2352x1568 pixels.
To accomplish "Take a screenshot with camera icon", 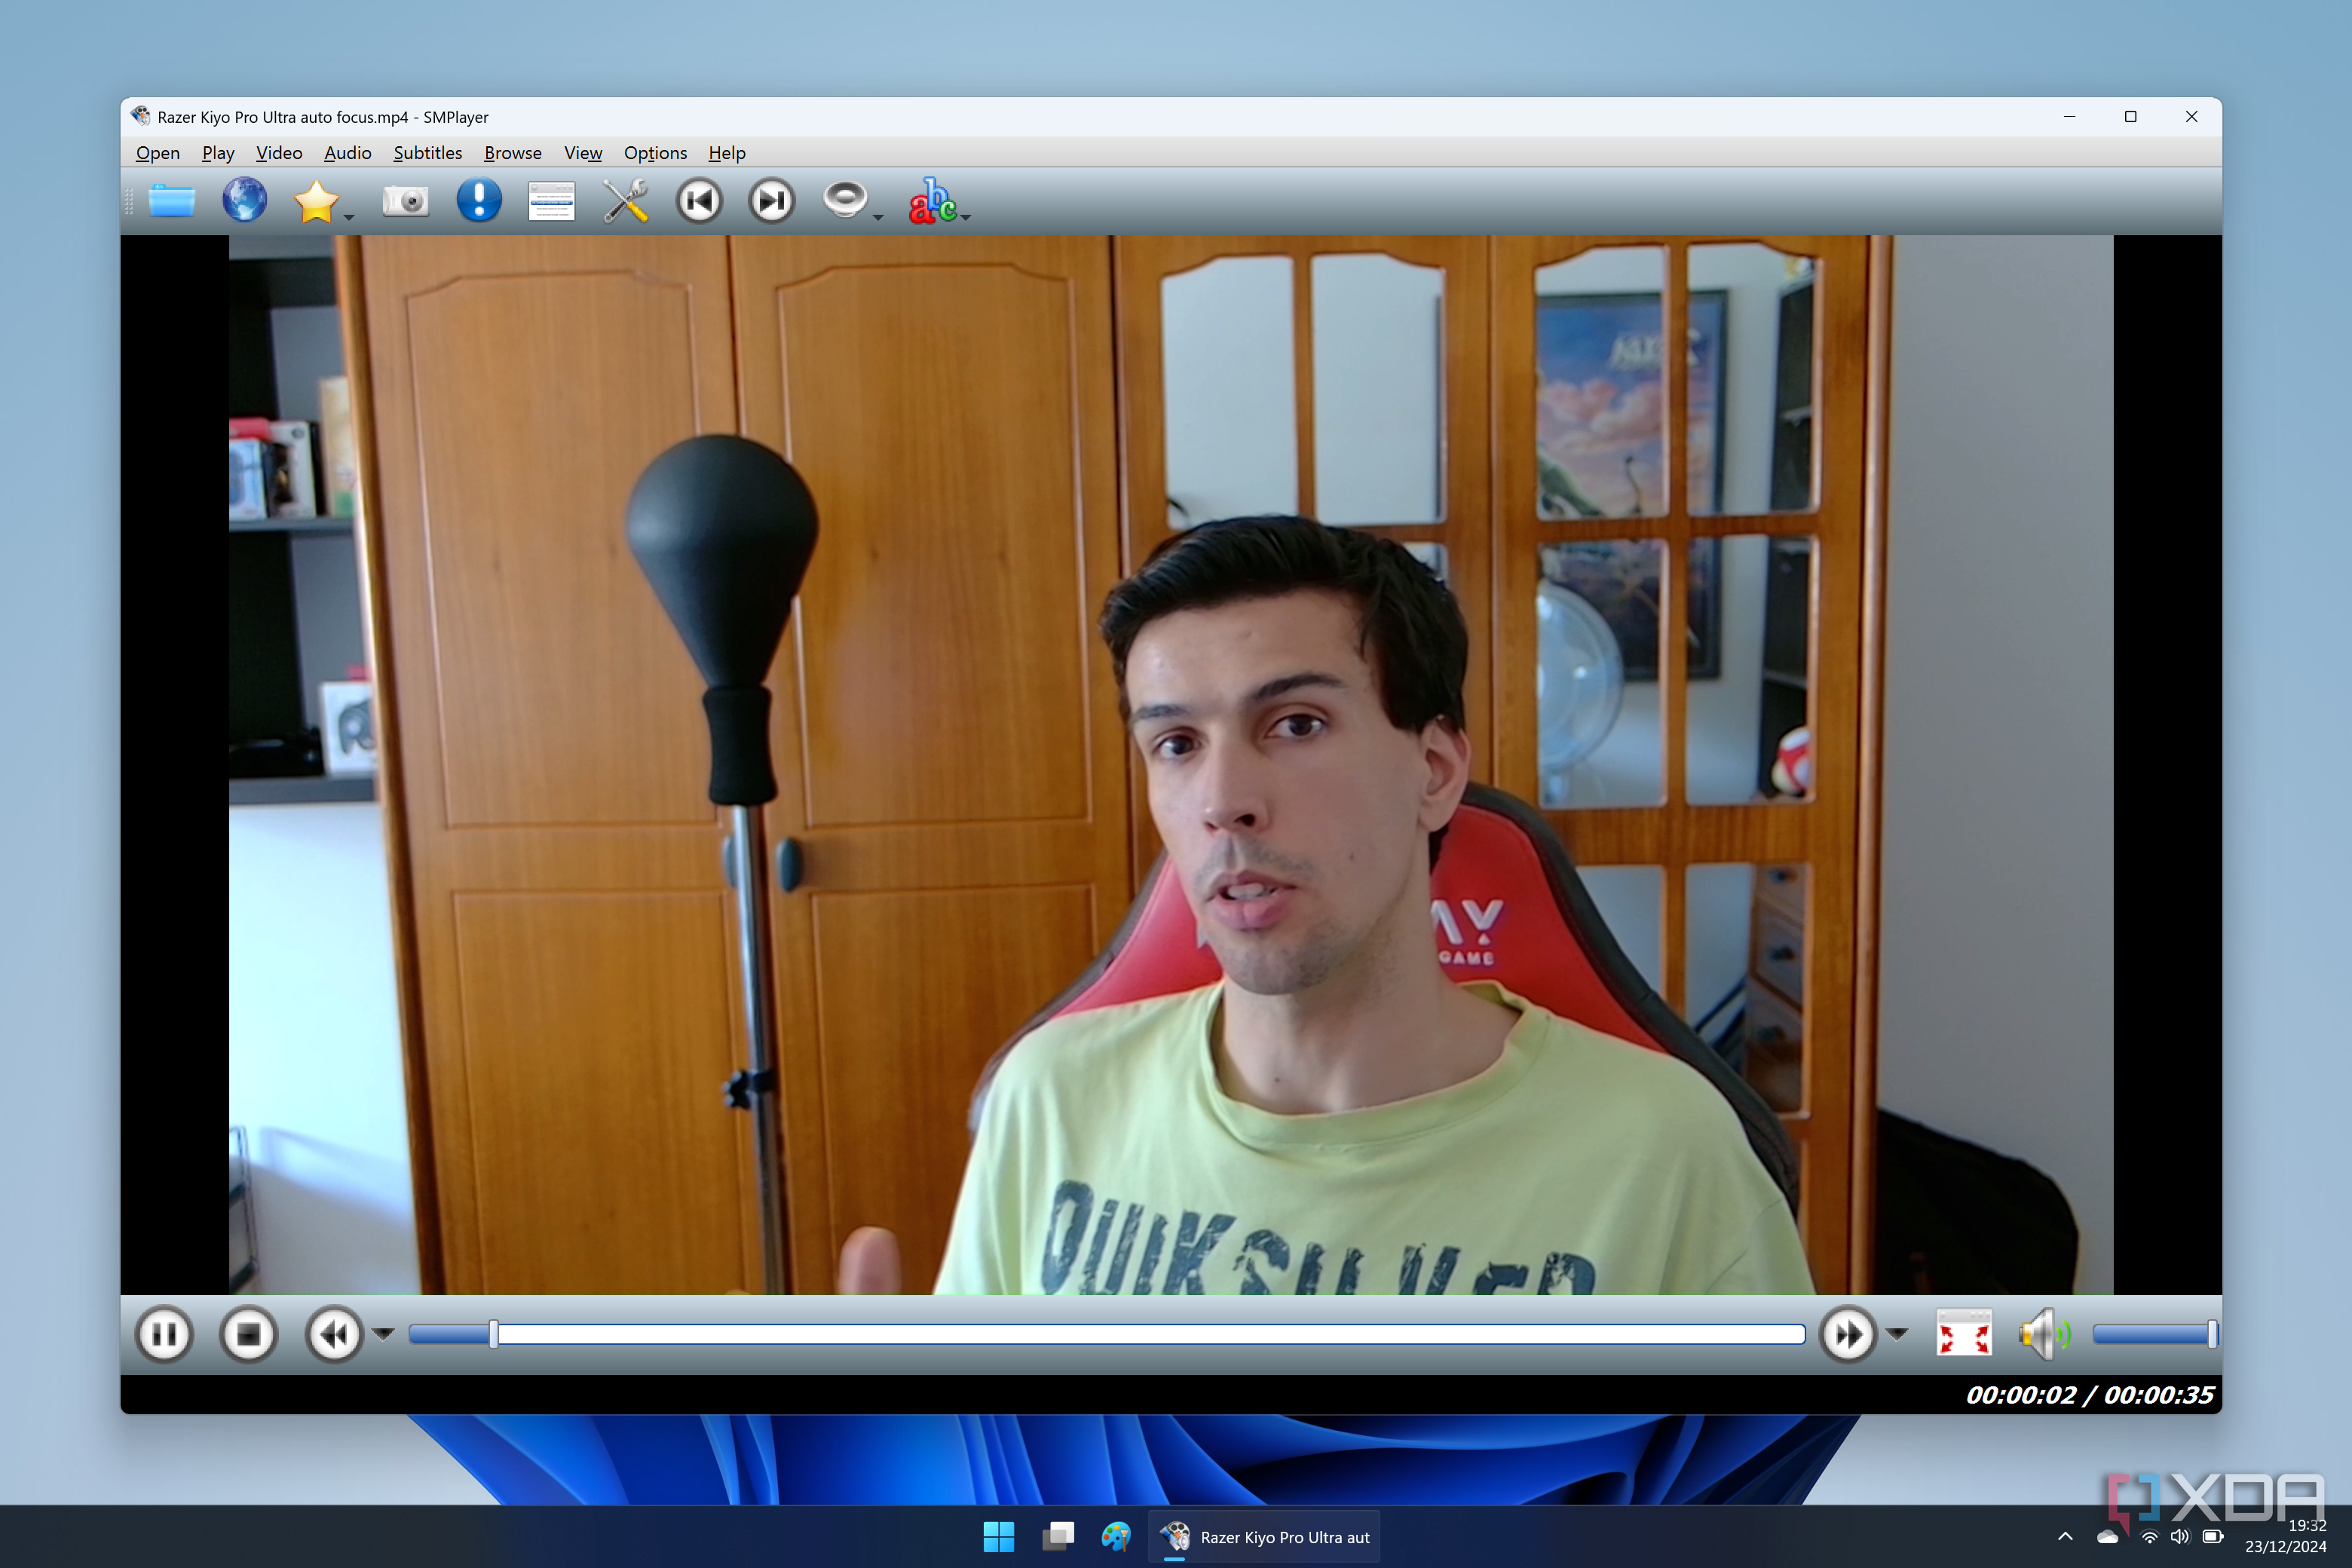I will point(405,201).
